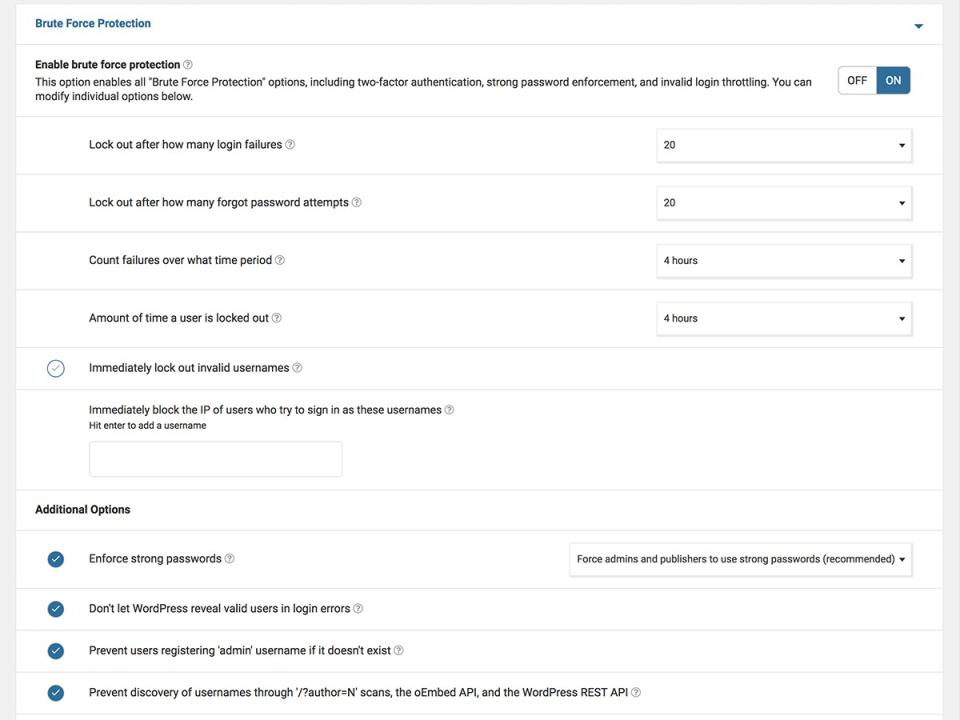Viewport: 960px width, 720px height.
Task: Switch brute force protection to OFF
Action: [857, 81]
